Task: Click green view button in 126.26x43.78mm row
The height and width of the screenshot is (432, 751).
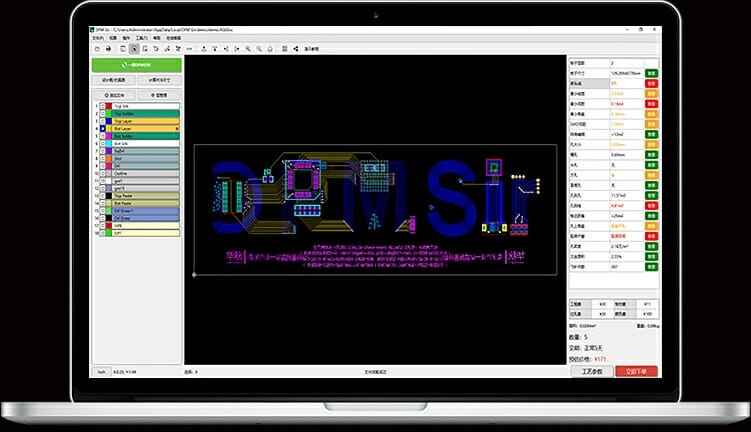Action: coord(651,73)
